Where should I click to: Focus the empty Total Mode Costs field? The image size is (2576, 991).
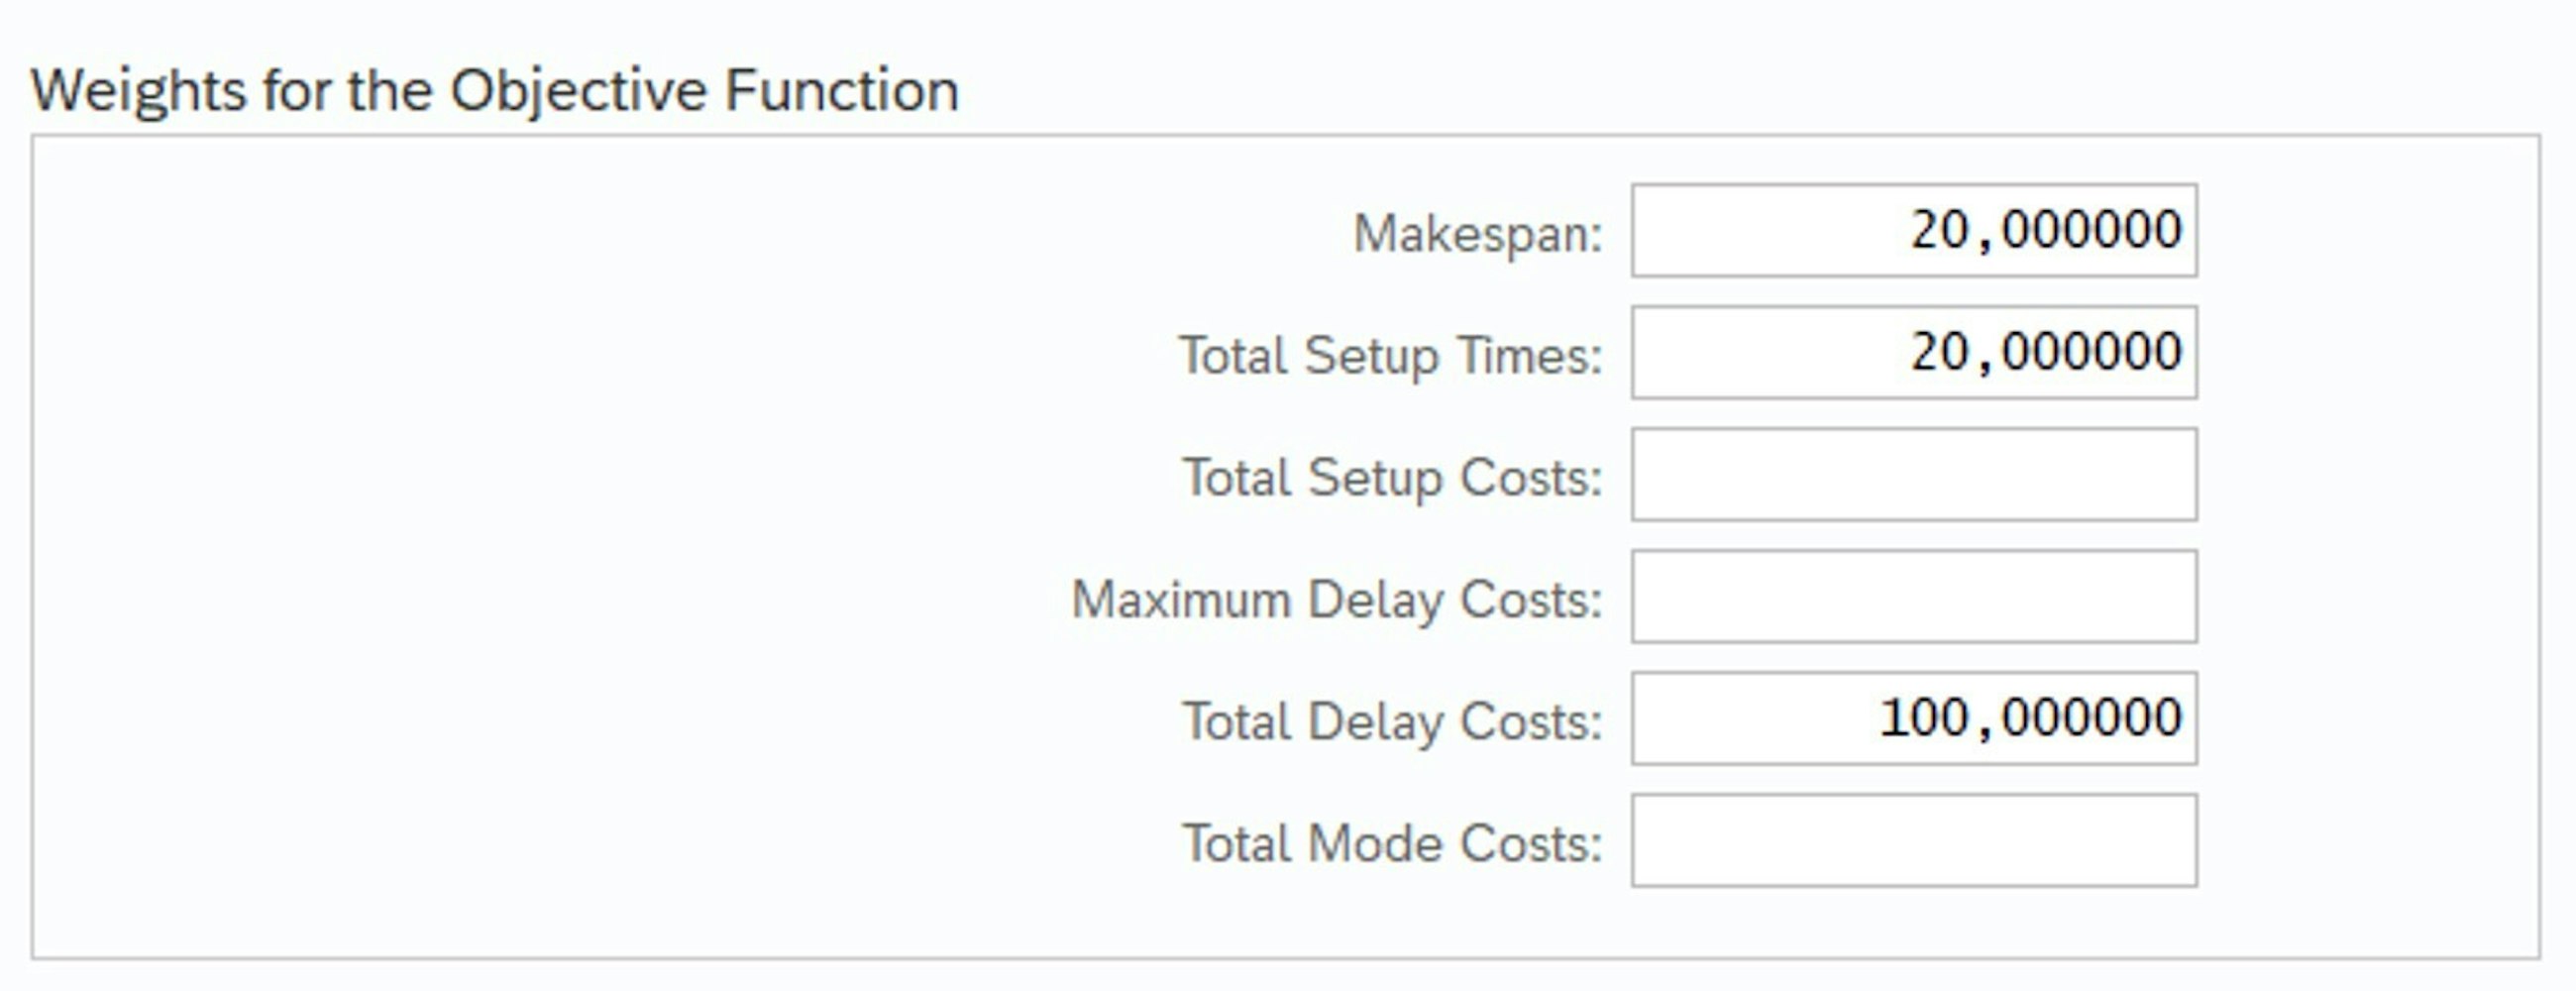[x=1912, y=840]
